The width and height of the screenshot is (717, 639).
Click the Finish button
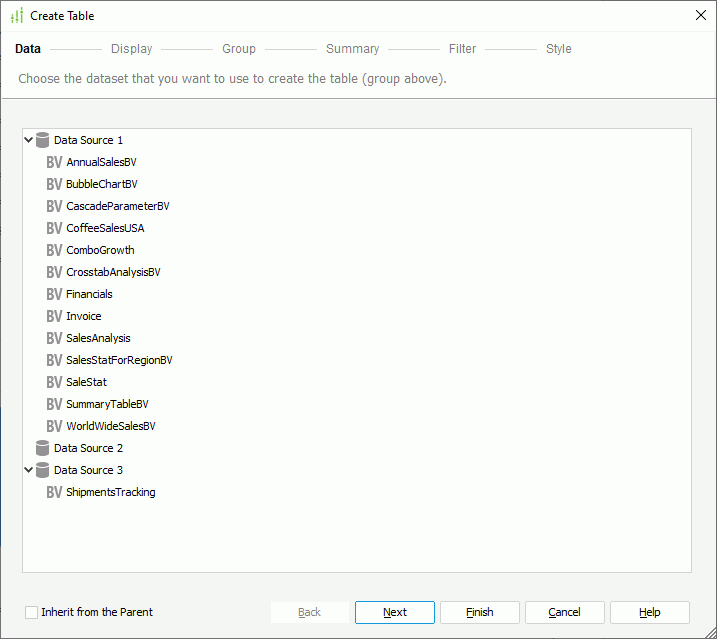pos(480,612)
